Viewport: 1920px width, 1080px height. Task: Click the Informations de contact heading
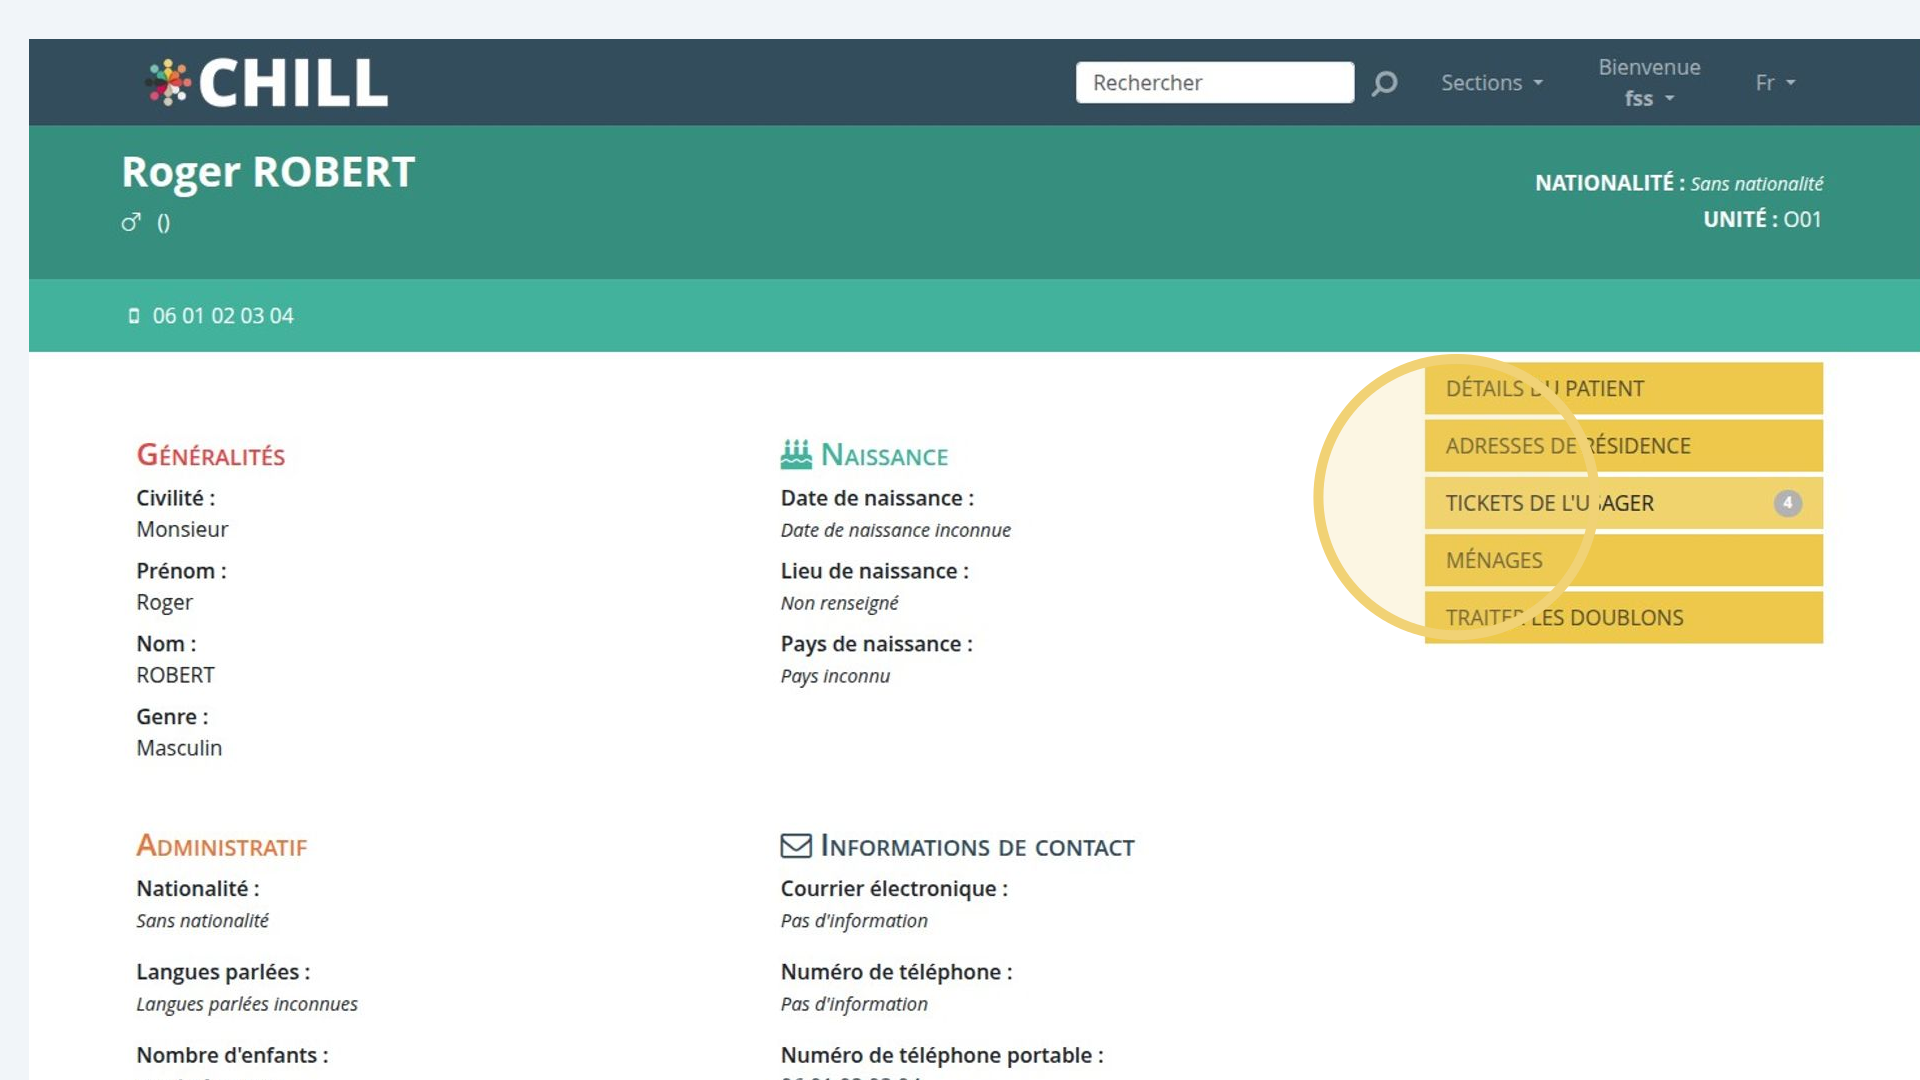pos(977,846)
